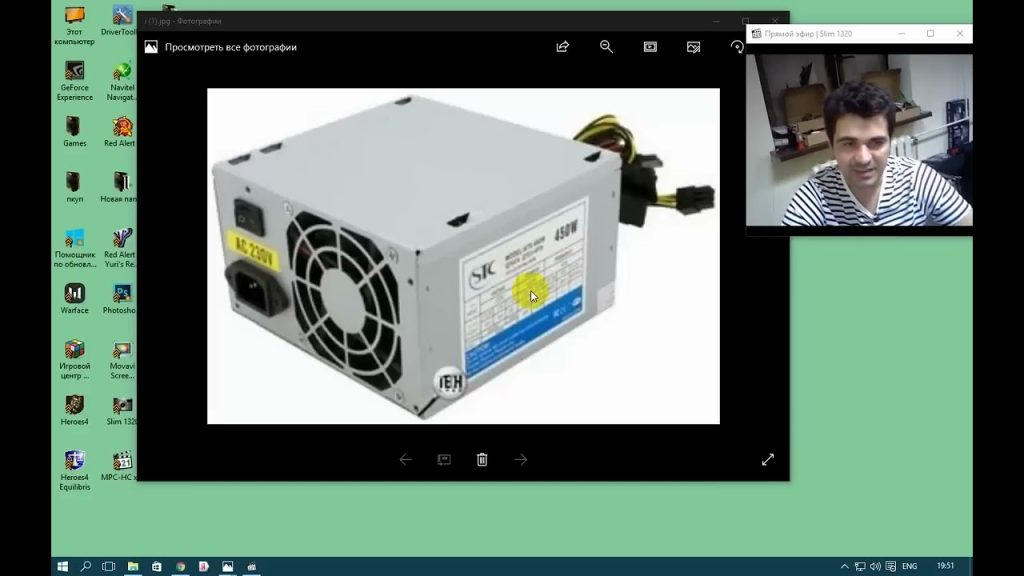The image size is (1024, 576).
Task: Click "Просмотреть все фотографии" link
Action: [230, 47]
